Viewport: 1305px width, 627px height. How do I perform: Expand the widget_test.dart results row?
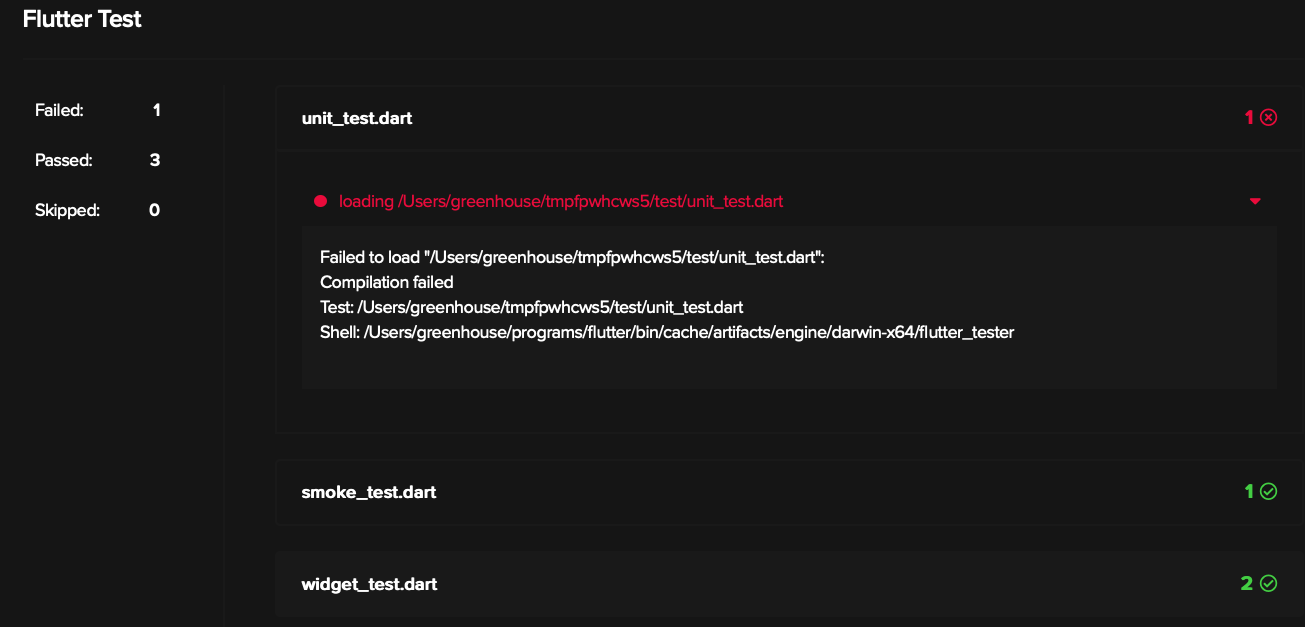790,584
